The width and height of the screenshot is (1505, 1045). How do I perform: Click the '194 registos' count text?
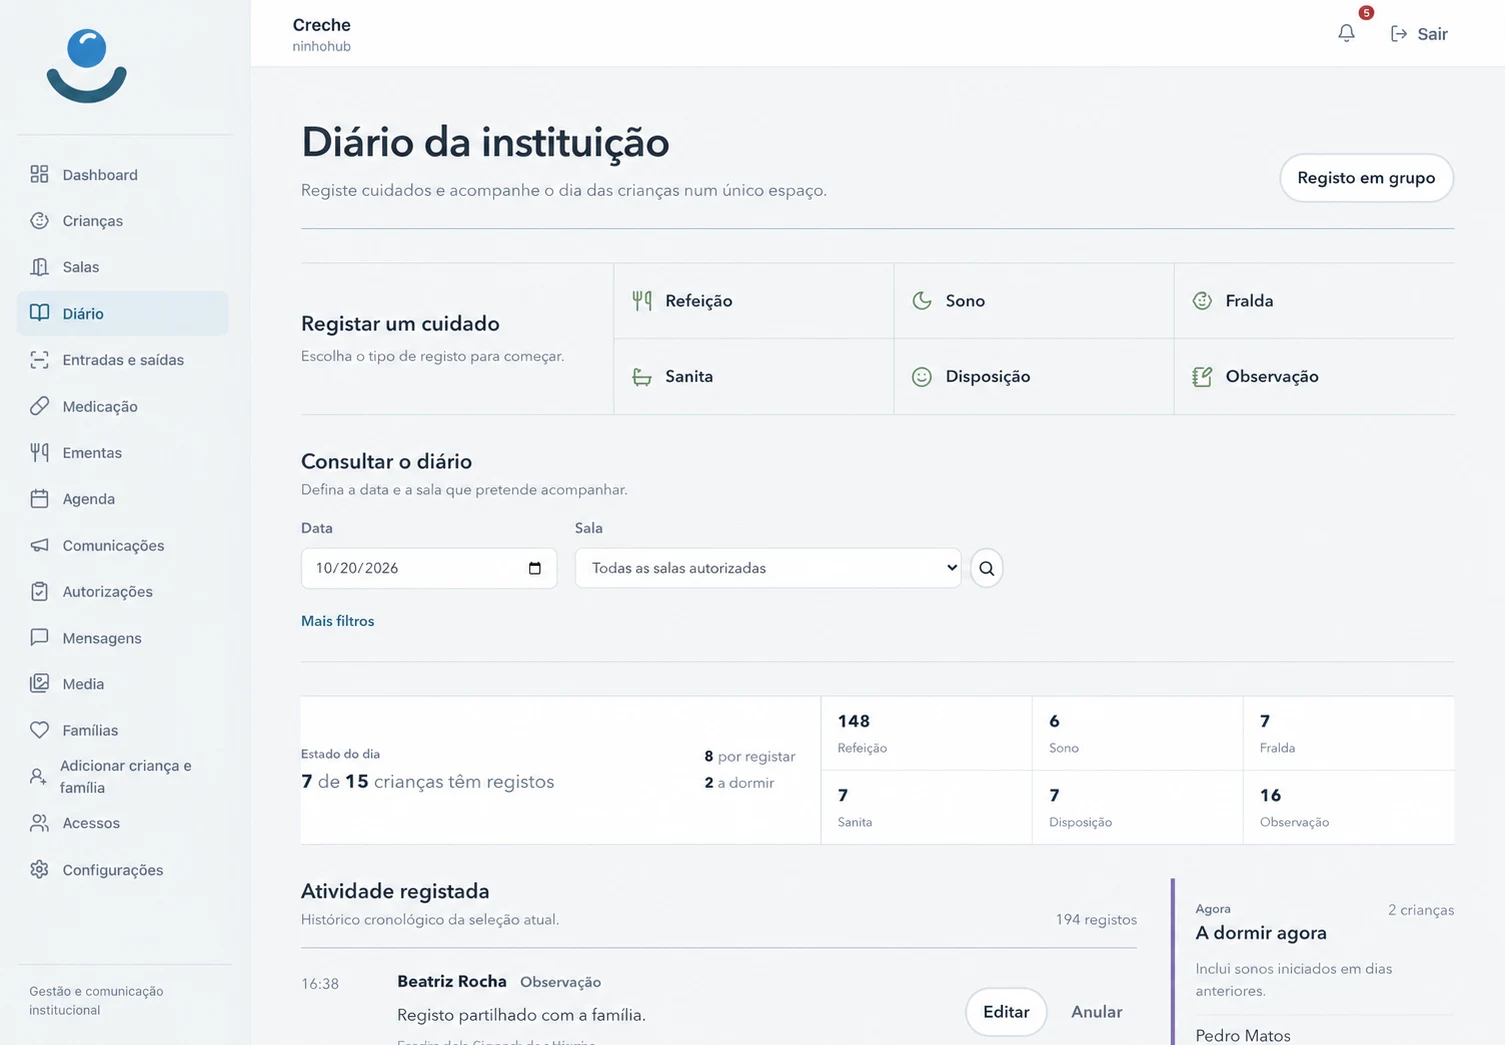tap(1096, 920)
